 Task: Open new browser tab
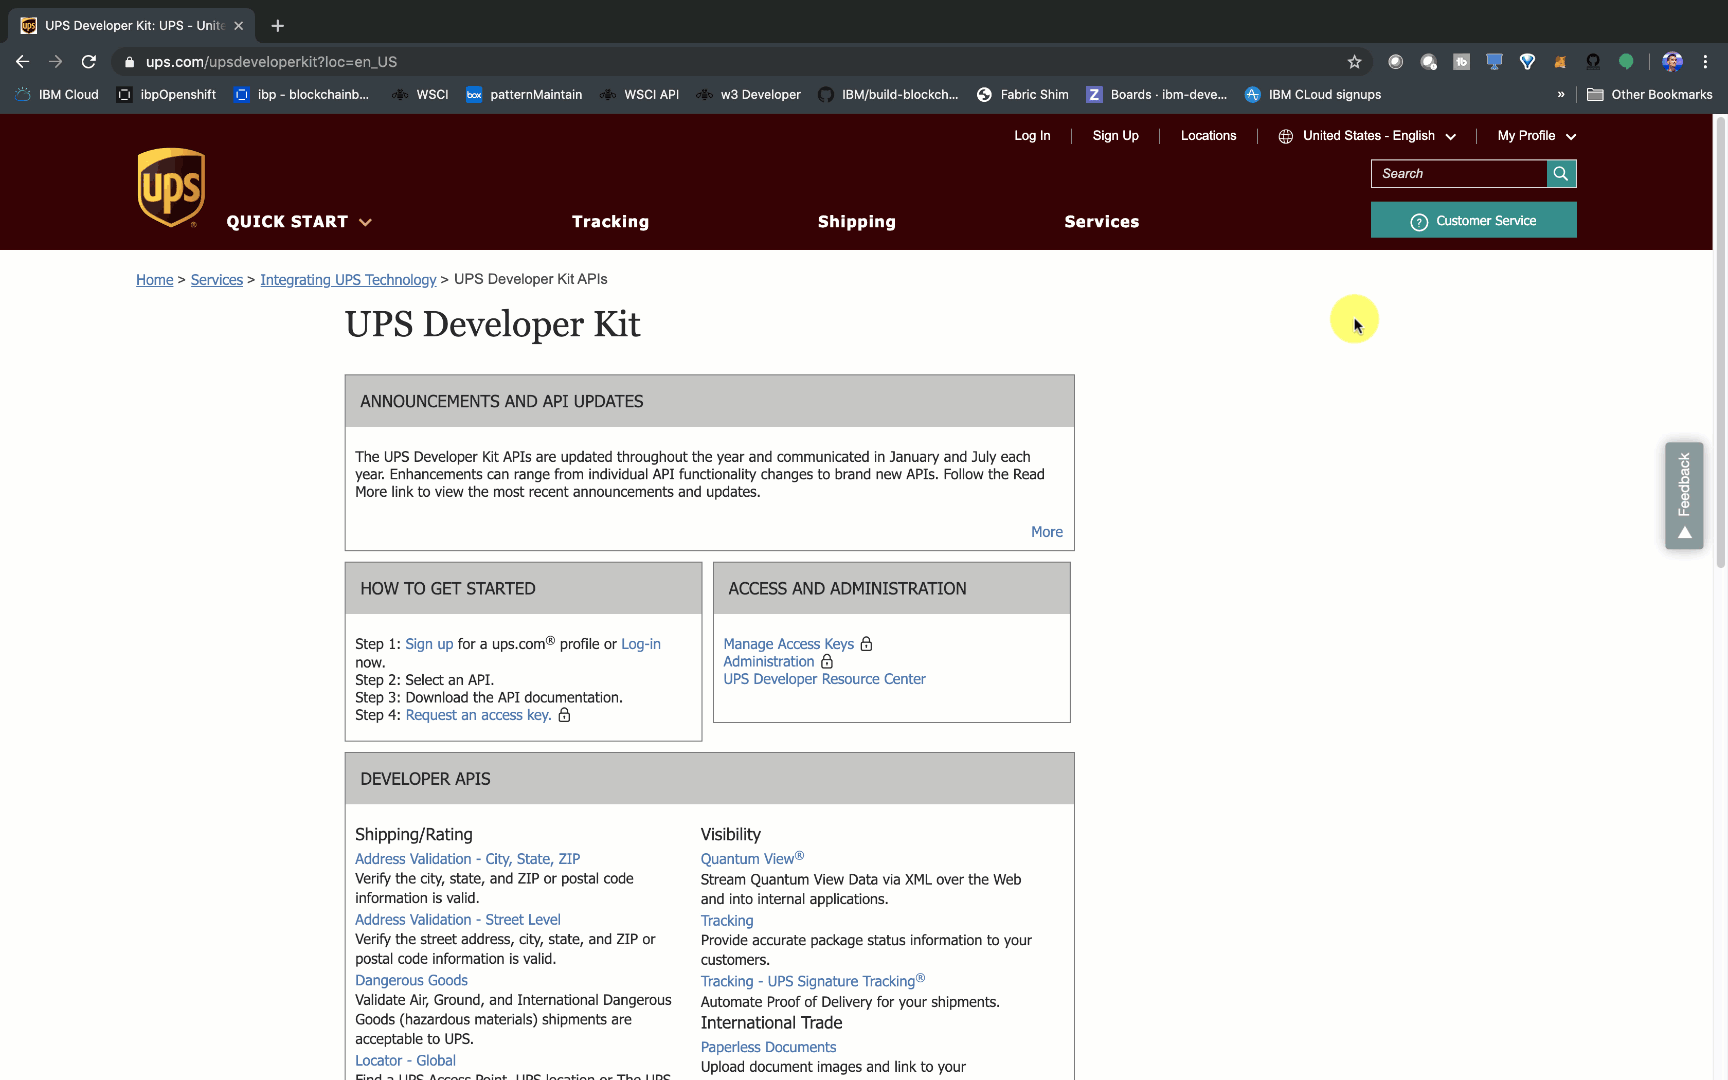(278, 26)
